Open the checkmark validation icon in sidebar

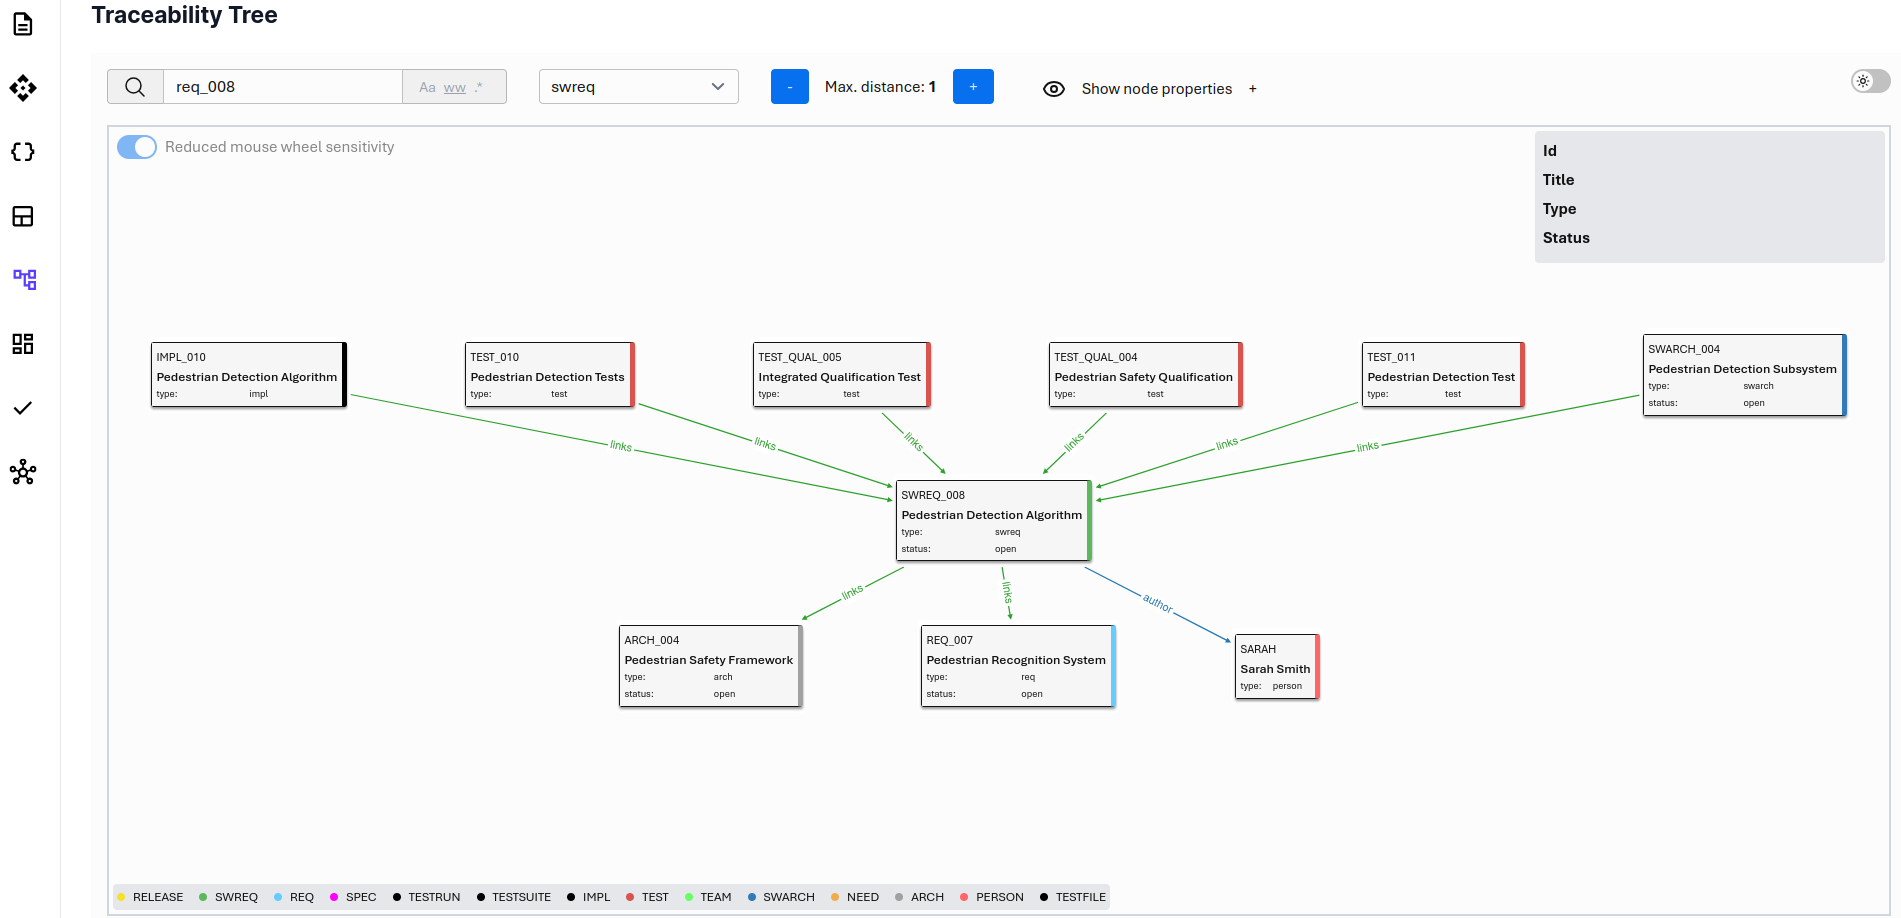23,408
